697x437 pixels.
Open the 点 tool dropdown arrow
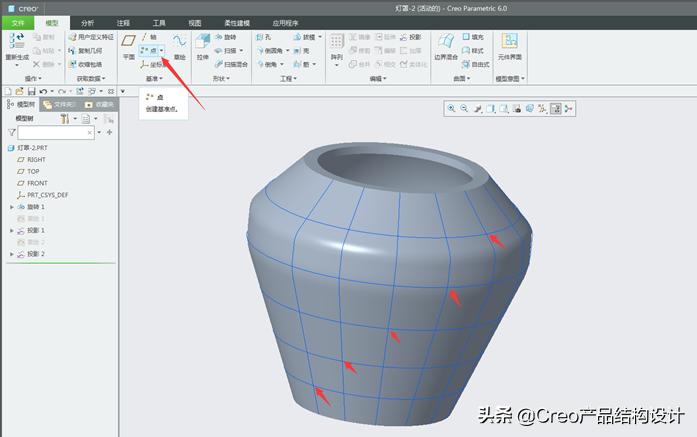pyautogui.click(x=162, y=50)
